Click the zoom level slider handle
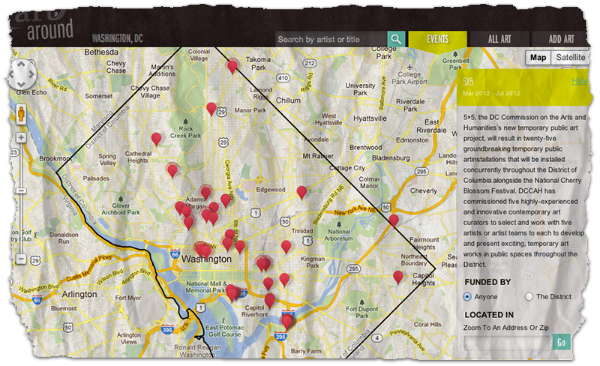This screenshot has height=366, width=600. [21, 190]
